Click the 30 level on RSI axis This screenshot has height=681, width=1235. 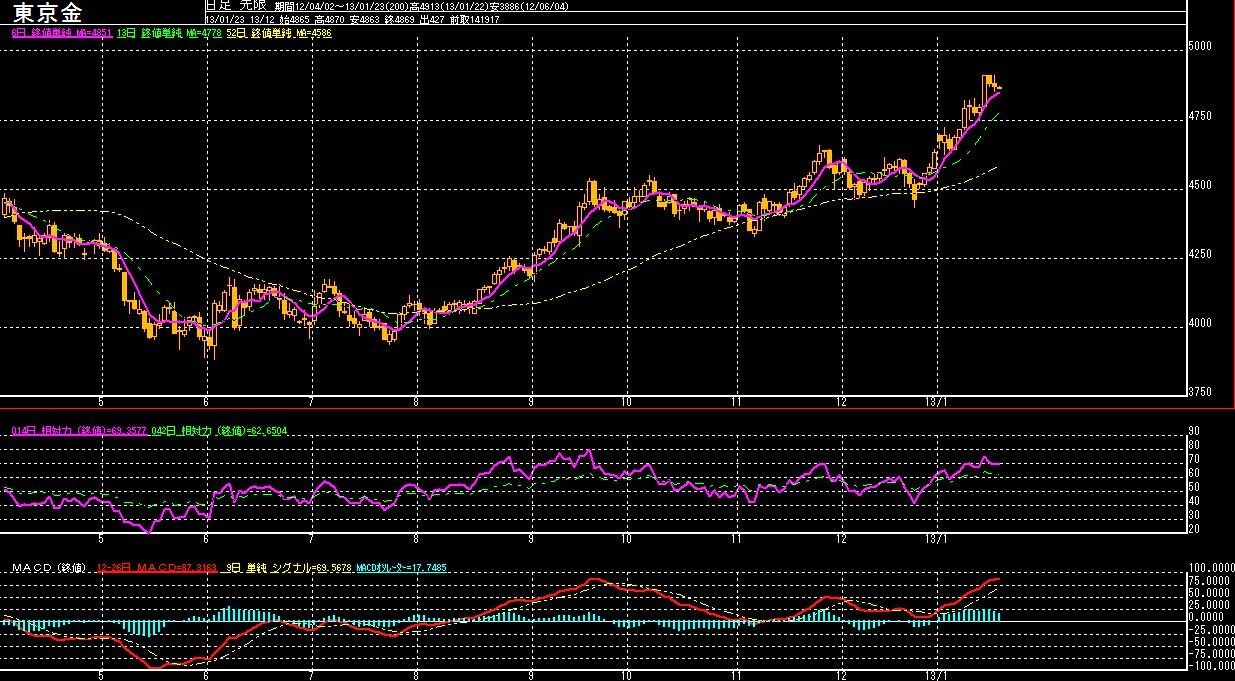click(1194, 514)
